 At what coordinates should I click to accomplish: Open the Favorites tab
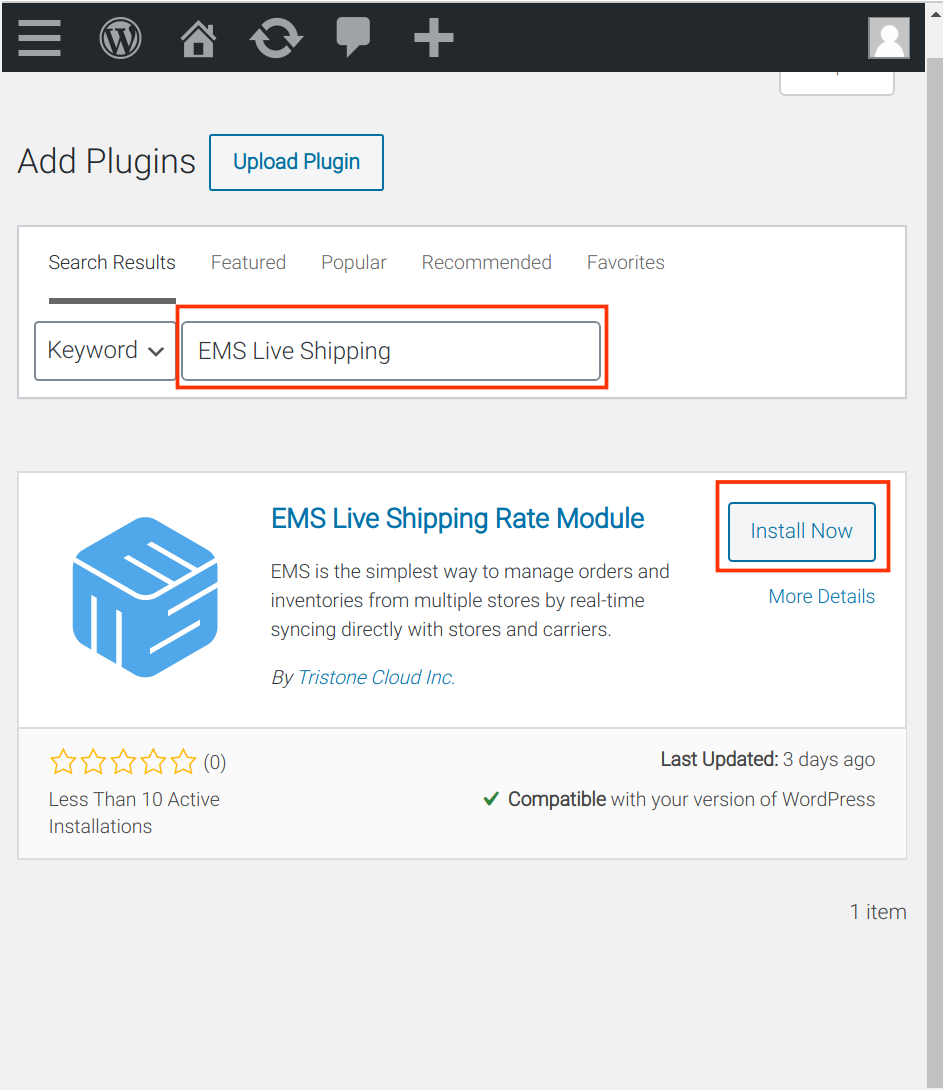[625, 263]
